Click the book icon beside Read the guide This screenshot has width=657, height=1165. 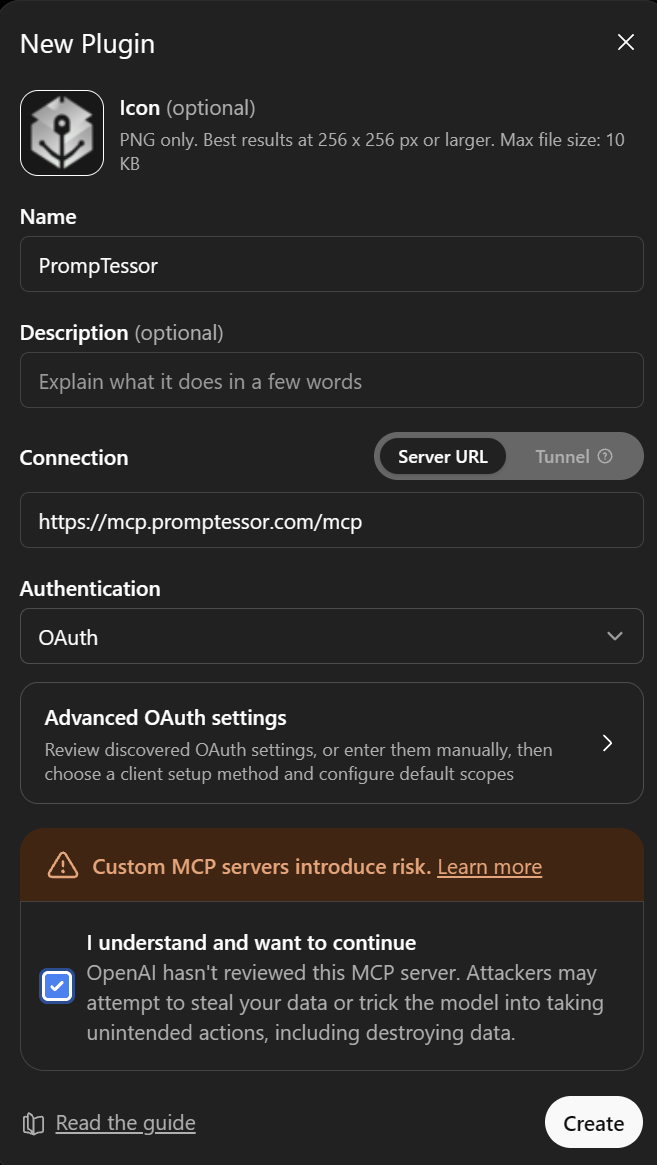[x=33, y=1123]
